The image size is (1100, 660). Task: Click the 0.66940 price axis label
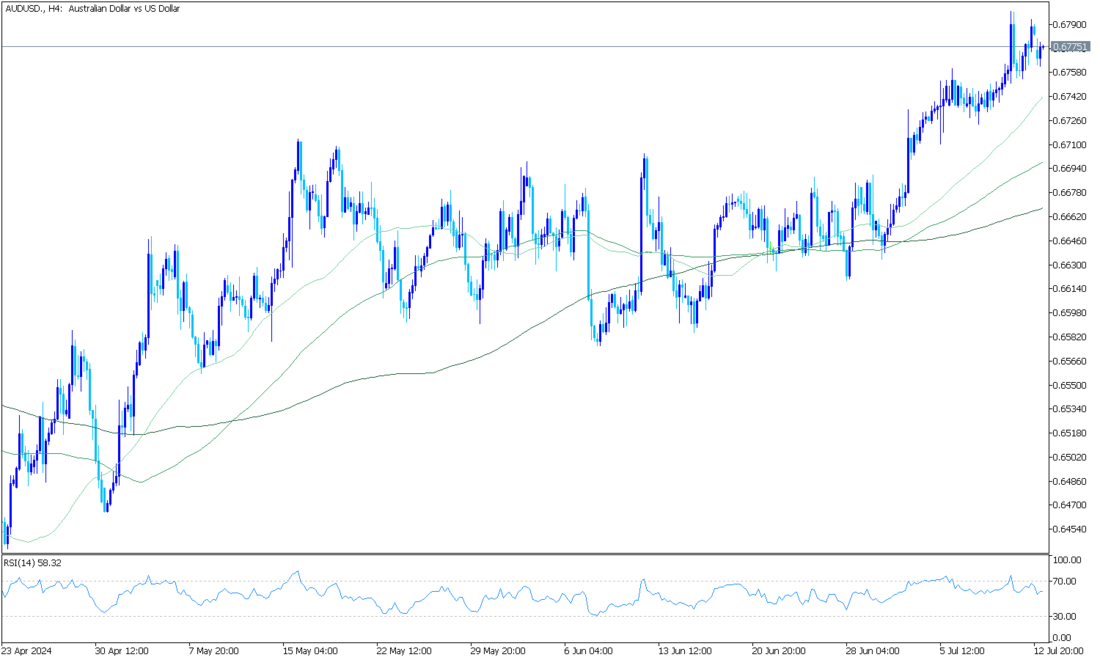1070,168
